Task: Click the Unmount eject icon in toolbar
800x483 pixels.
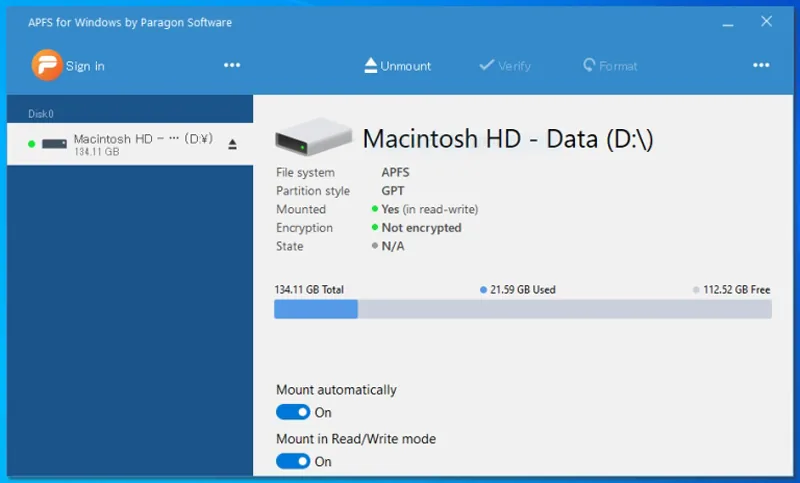Action: [371, 65]
